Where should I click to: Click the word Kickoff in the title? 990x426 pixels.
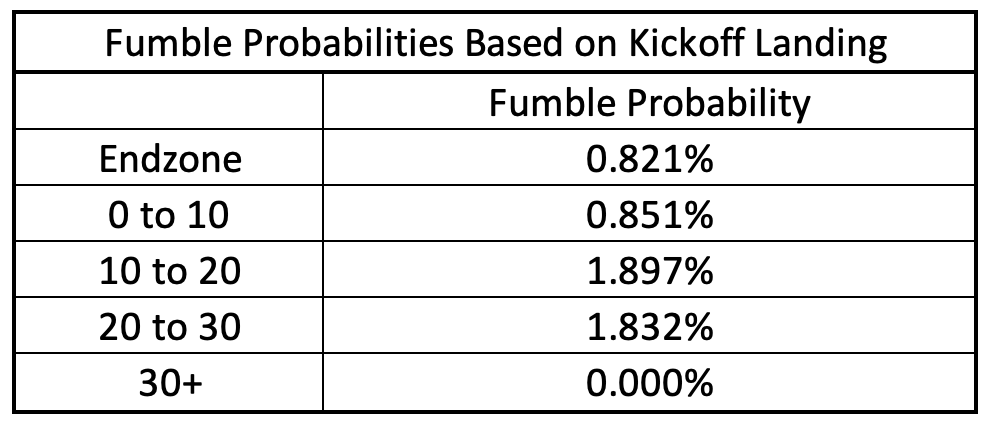689,44
